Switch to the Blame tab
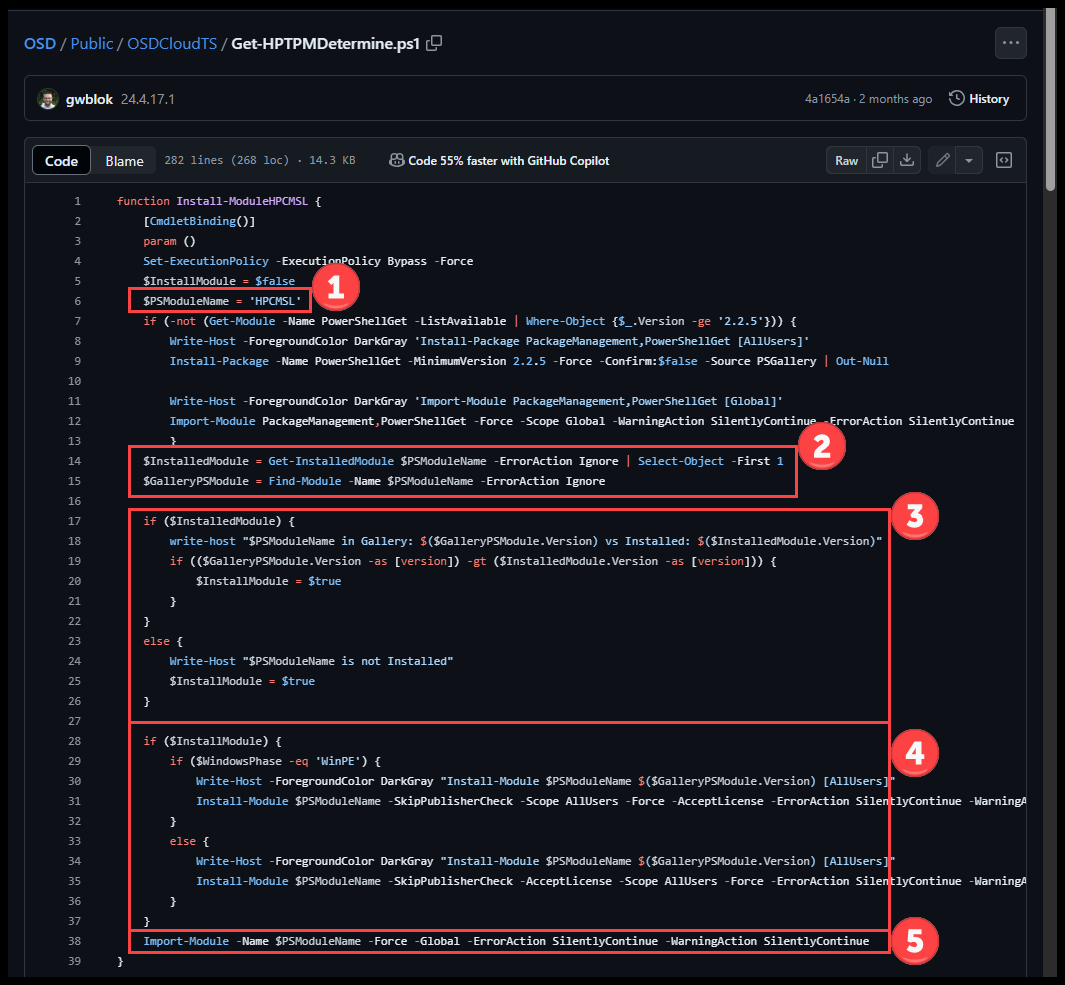Screen dimensions: 1065x985 [124, 160]
